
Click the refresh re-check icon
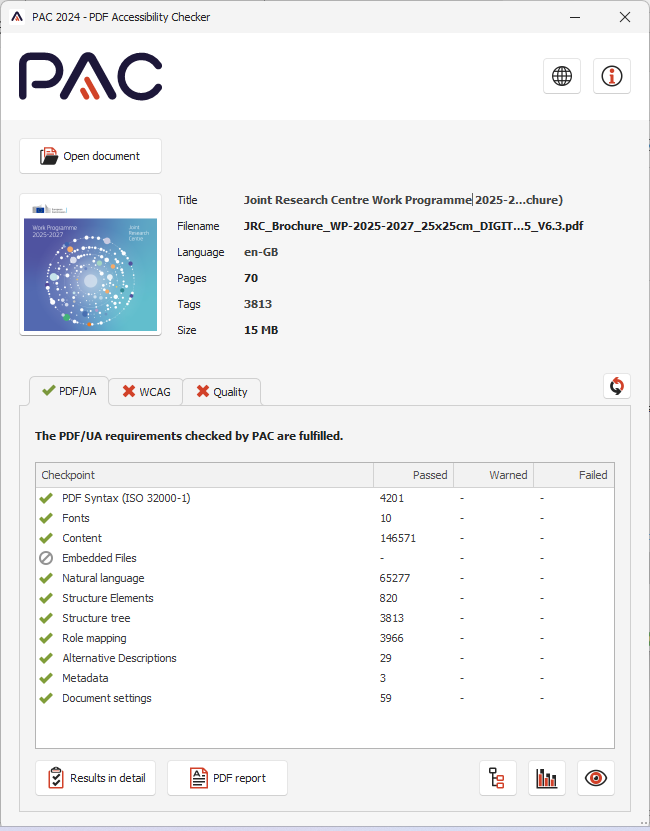(617, 386)
